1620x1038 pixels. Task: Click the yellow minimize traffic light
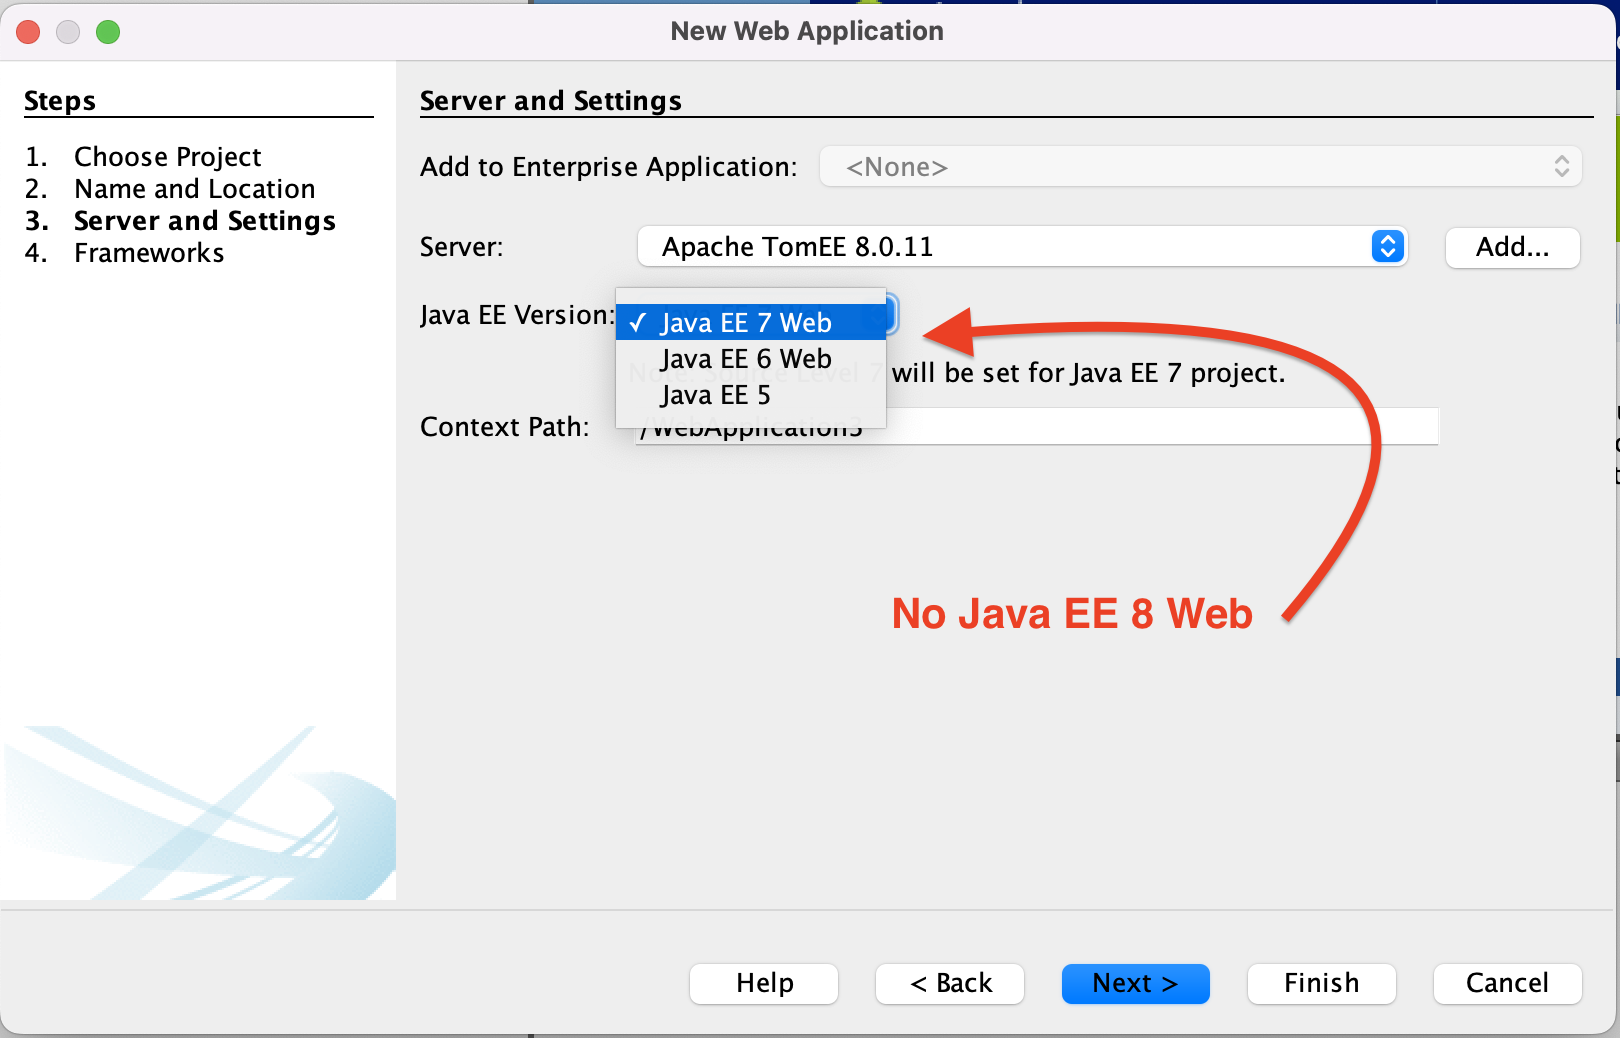point(68,31)
